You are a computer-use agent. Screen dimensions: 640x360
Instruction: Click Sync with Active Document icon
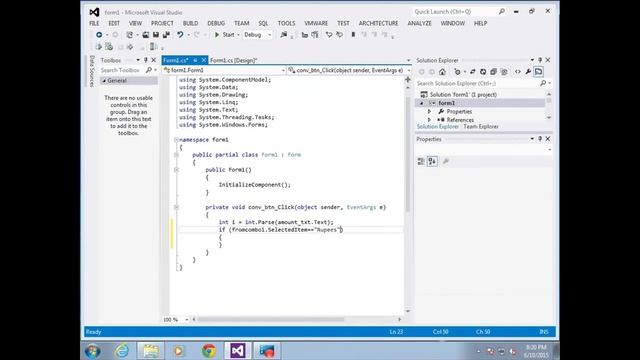pyautogui.click(x=473, y=72)
